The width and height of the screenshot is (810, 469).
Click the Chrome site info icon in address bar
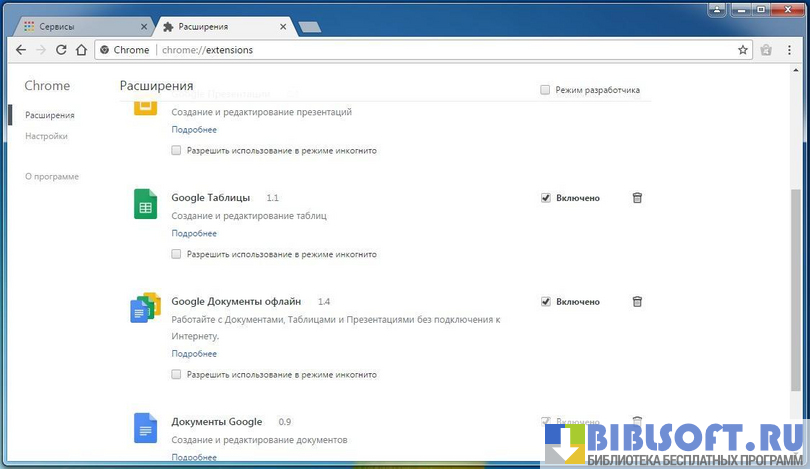tap(104, 50)
